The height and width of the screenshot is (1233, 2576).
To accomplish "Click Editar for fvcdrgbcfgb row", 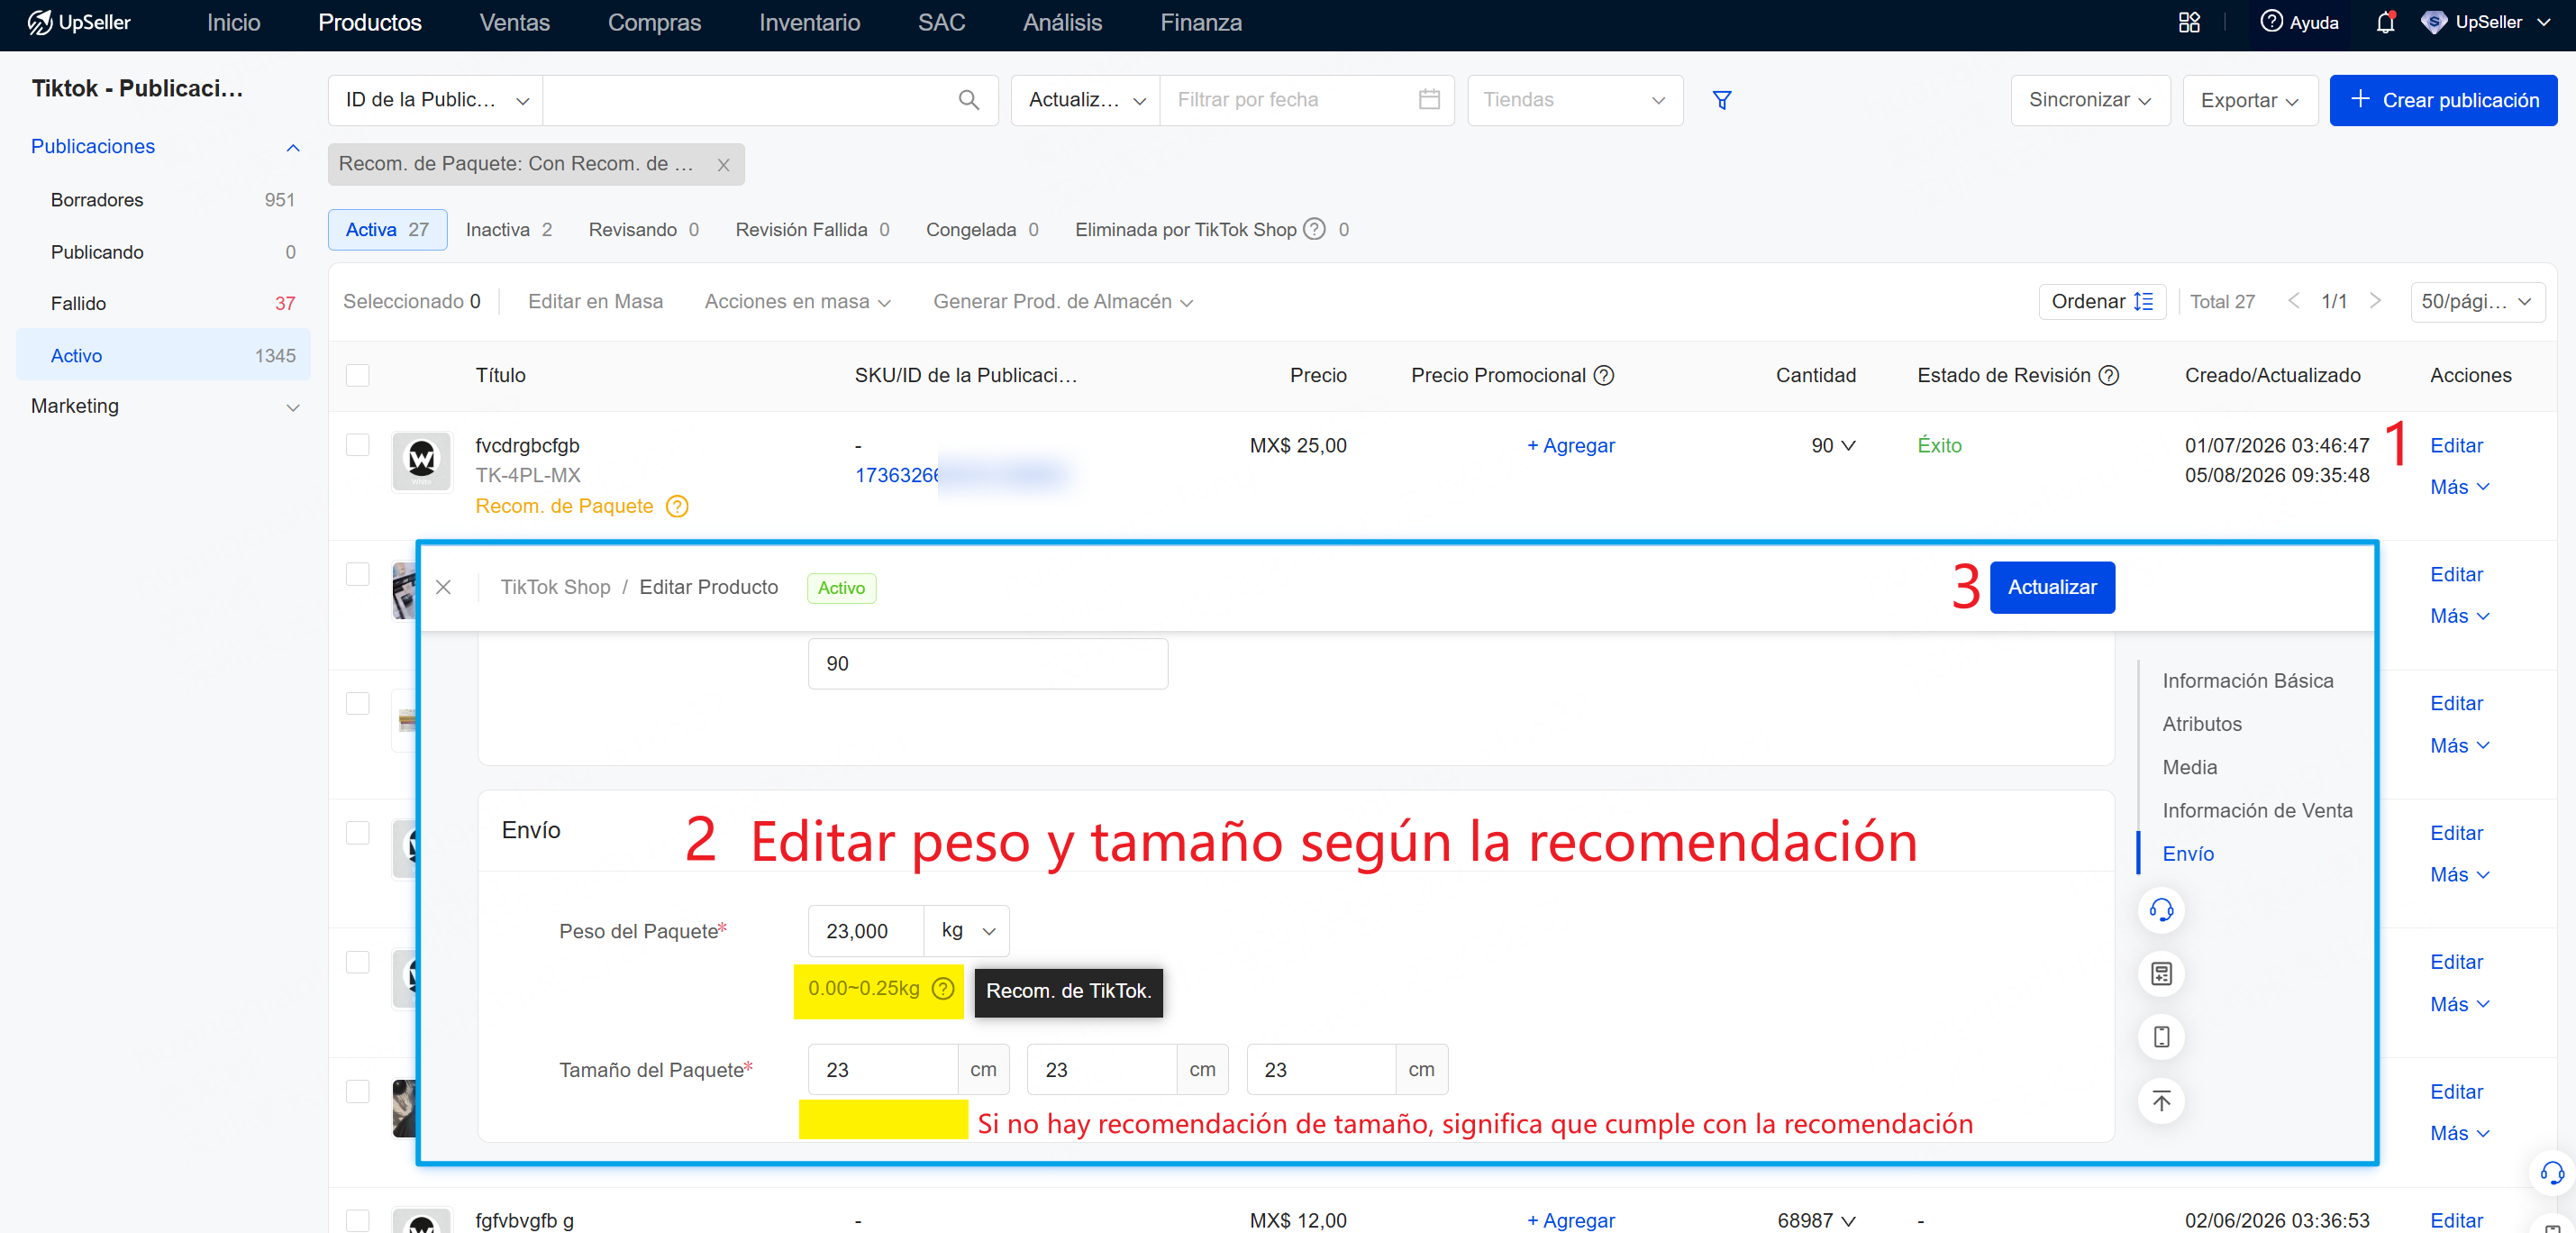I will click(x=2456, y=446).
